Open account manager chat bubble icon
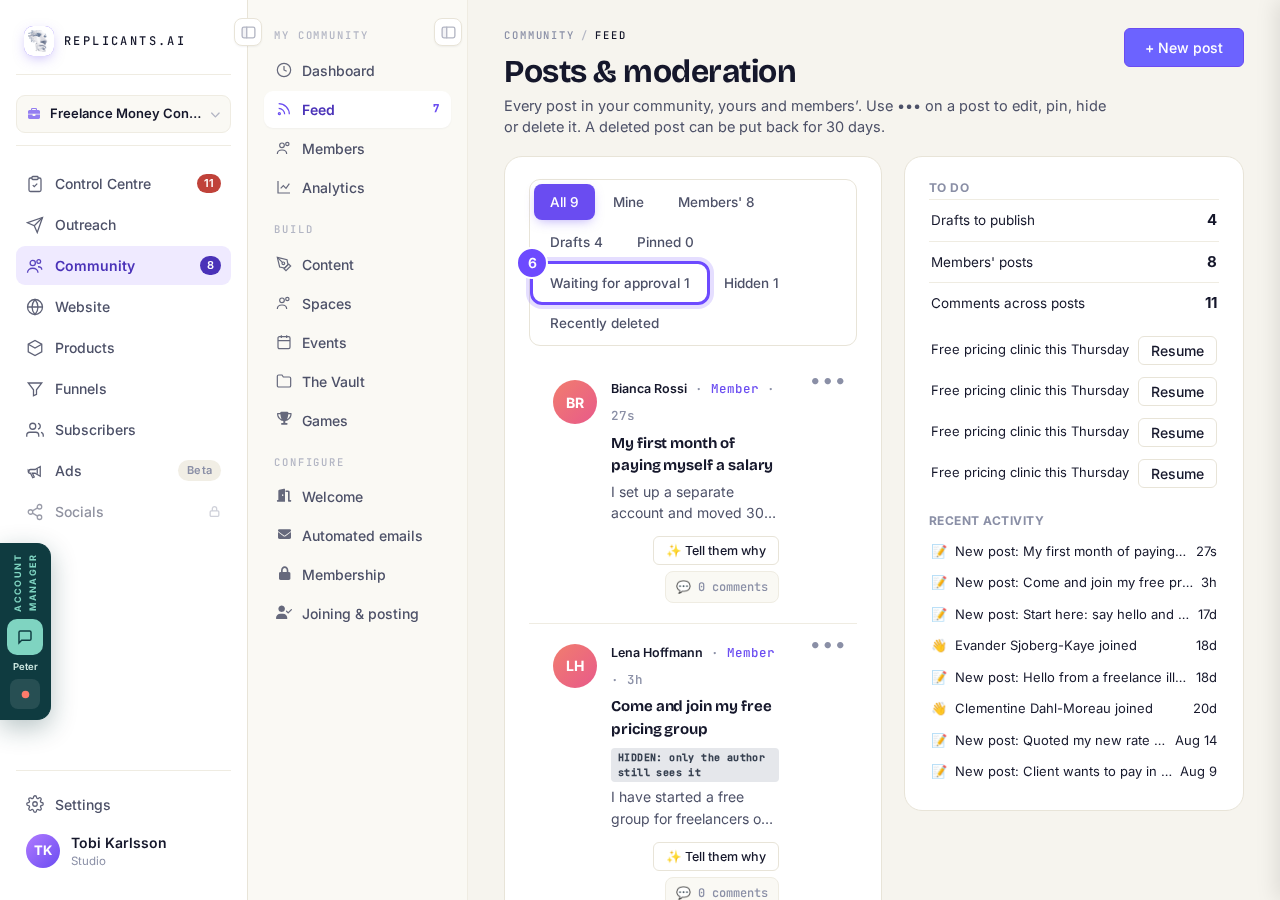Image resolution: width=1280 pixels, height=900 pixels. point(25,637)
